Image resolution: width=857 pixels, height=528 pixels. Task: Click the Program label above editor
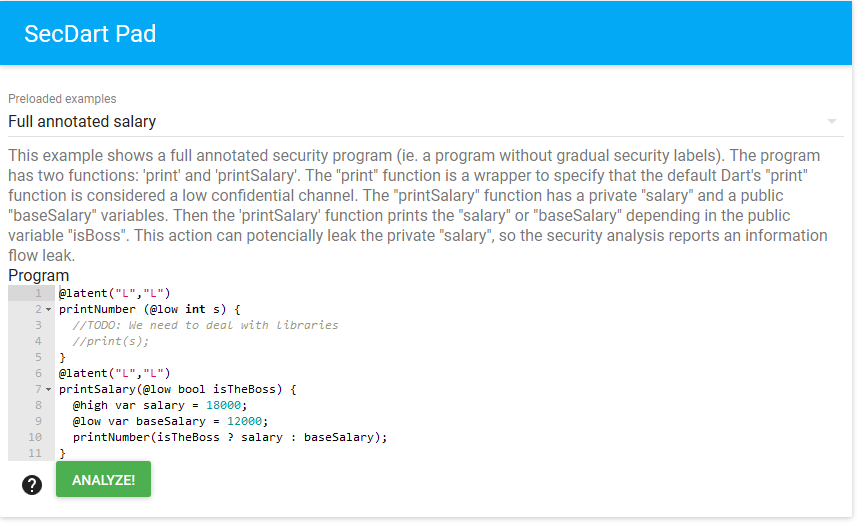(38, 275)
